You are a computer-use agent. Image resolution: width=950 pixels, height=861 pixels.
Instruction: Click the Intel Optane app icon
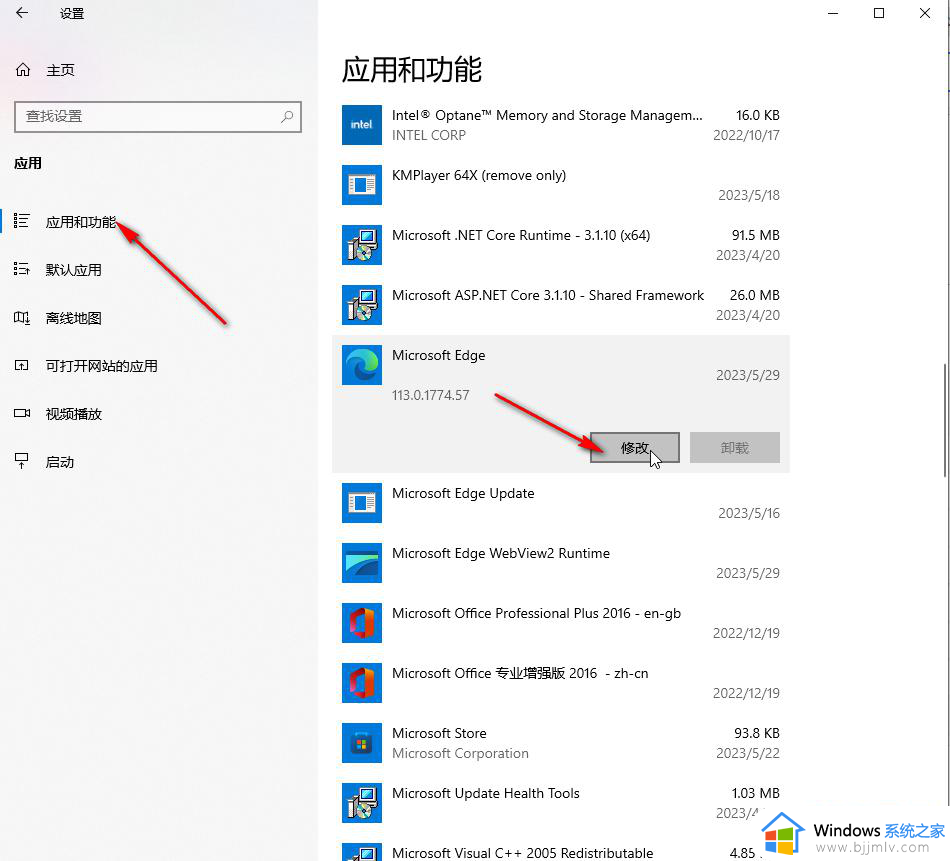[x=362, y=125]
